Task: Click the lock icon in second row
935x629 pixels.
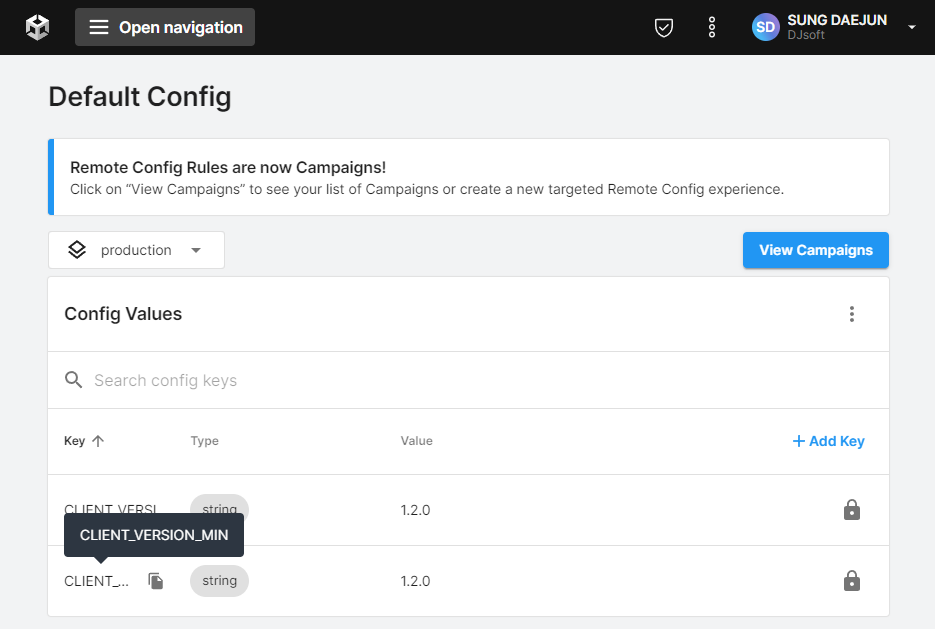Action: point(852,581)
